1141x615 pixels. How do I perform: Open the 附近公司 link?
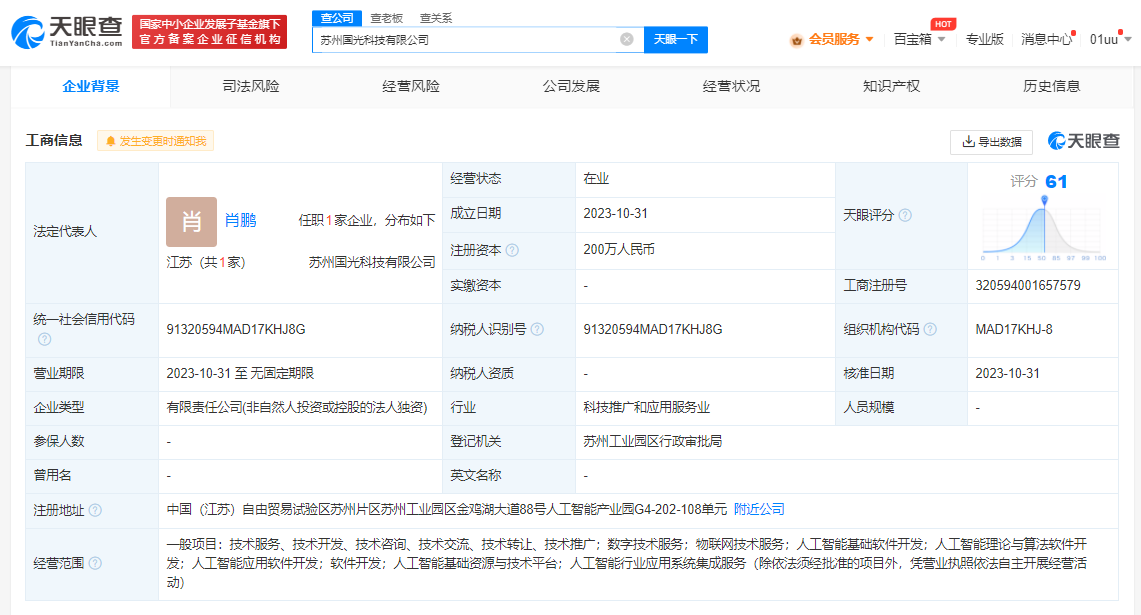[x=760, y=509]
